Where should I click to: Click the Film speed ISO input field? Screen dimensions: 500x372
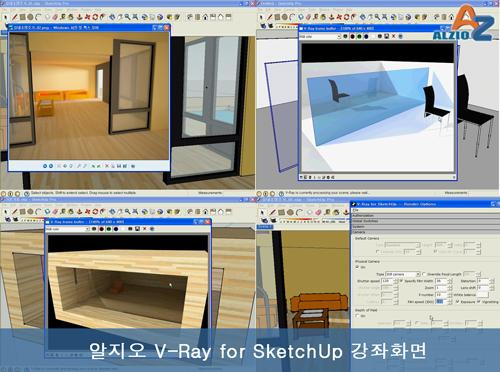[440, 301]
